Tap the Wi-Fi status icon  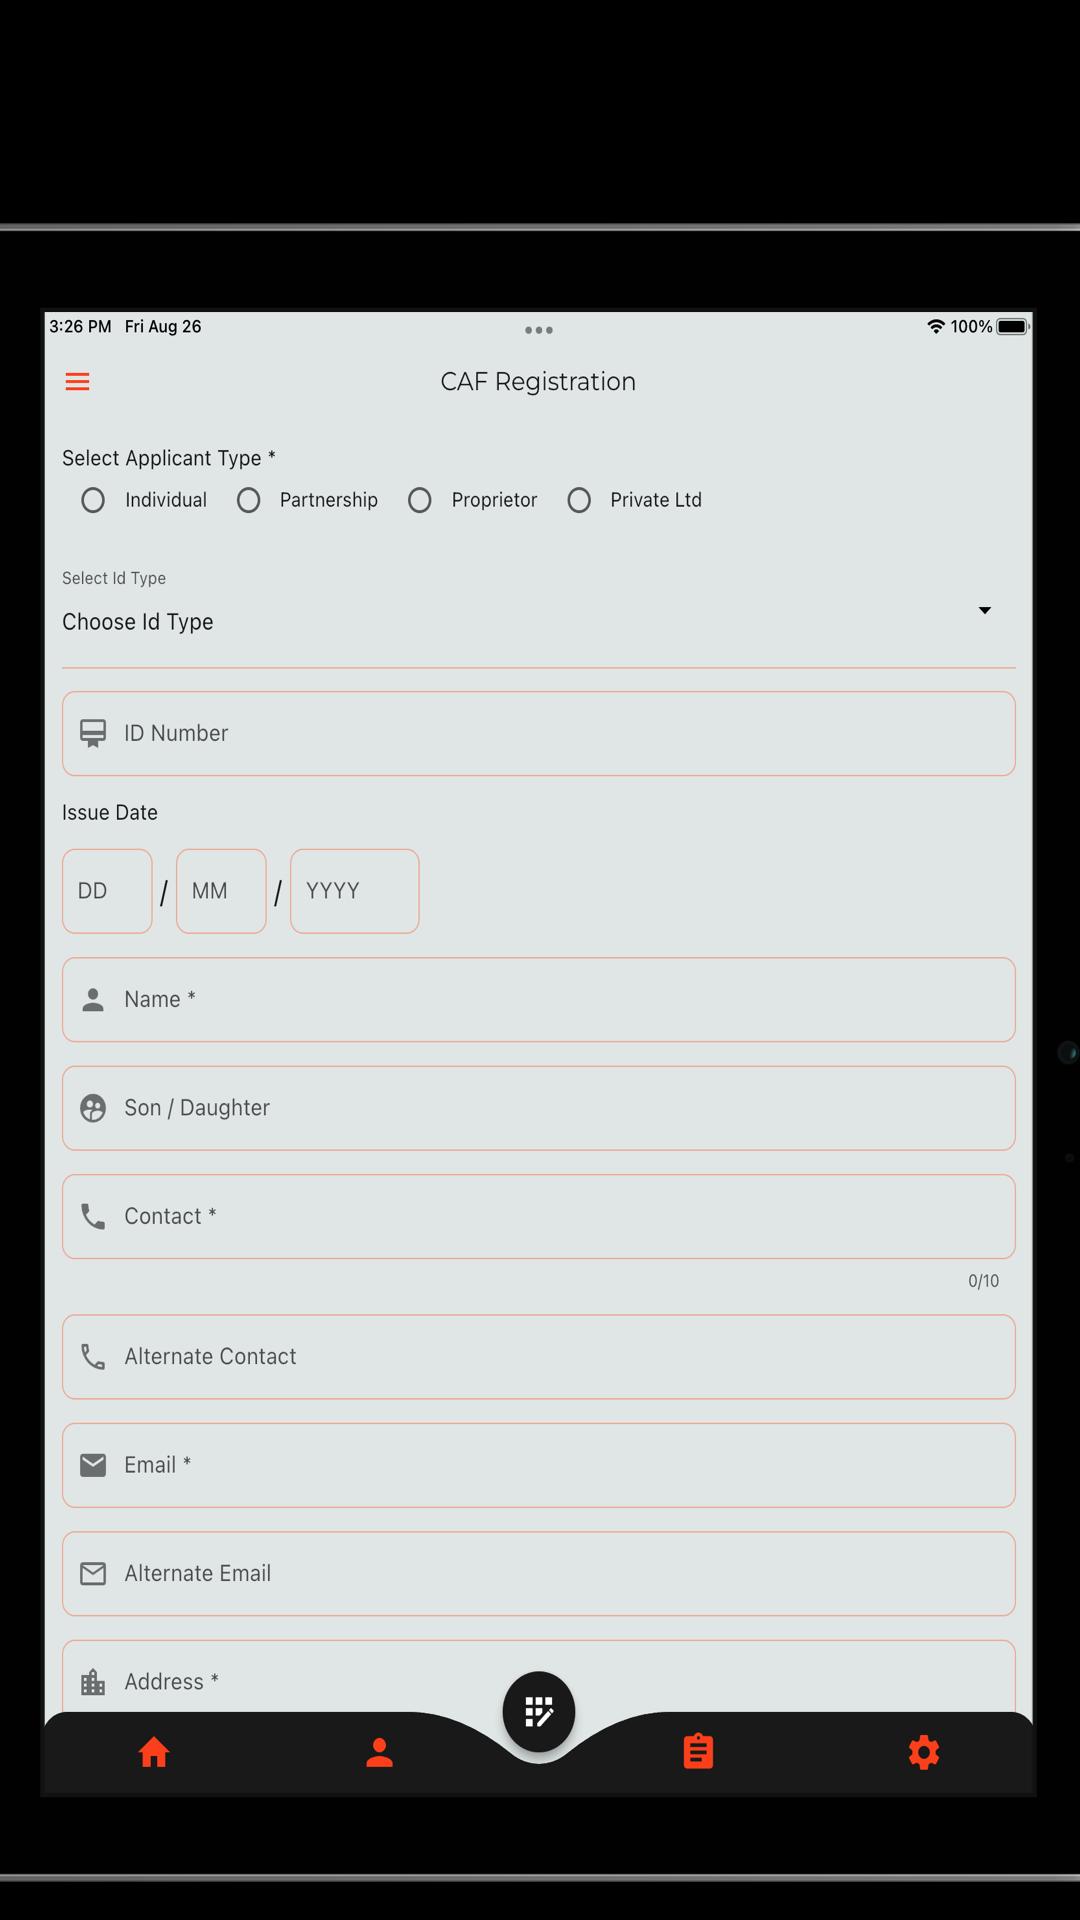point(936,326)
